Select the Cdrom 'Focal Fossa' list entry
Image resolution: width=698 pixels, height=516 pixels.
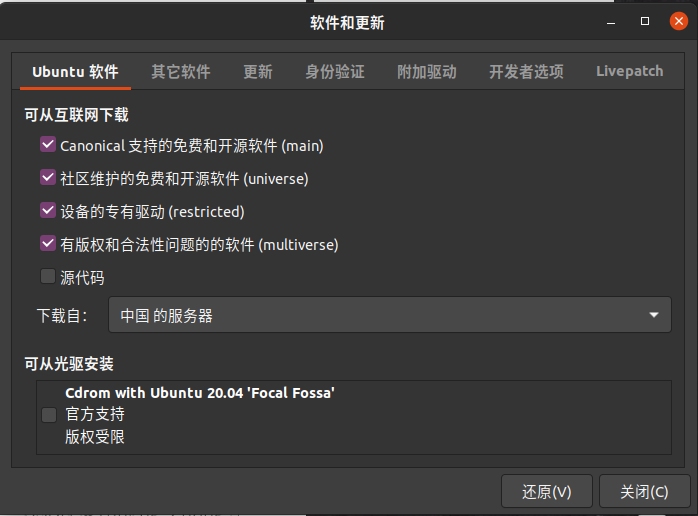point(354,417)
